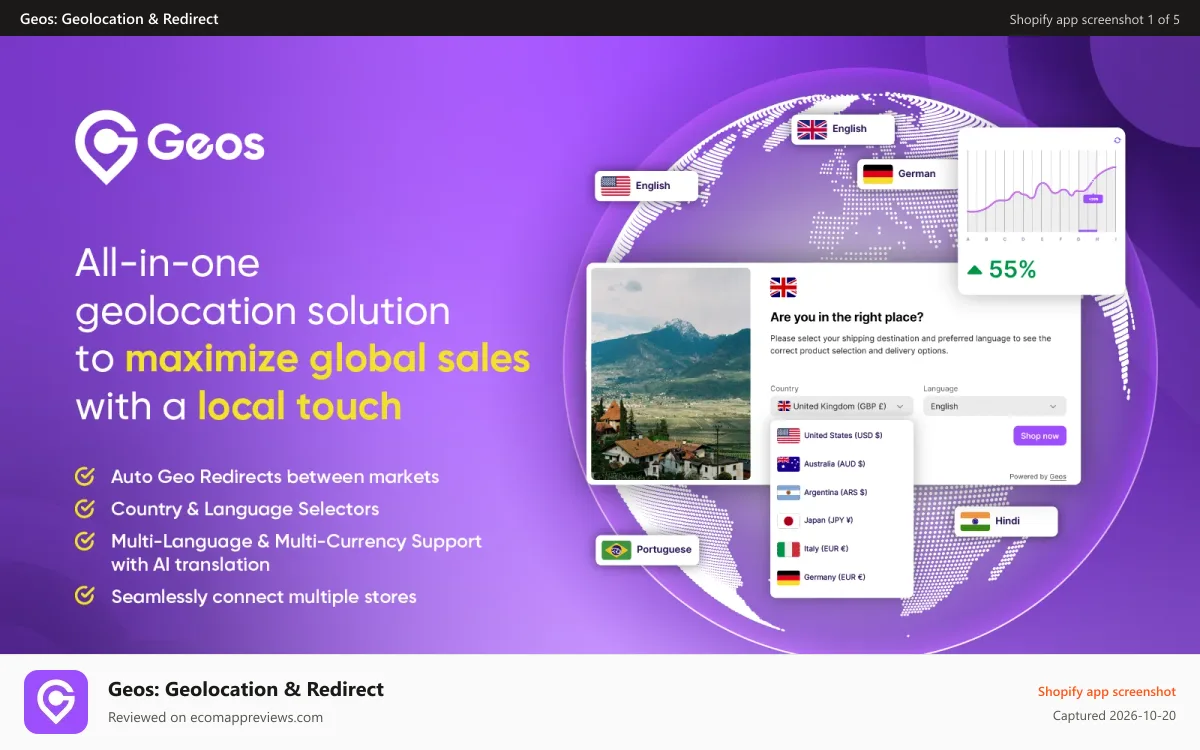Click the "local touch" yellow text
1200x750 pixels.
point(299,406)
